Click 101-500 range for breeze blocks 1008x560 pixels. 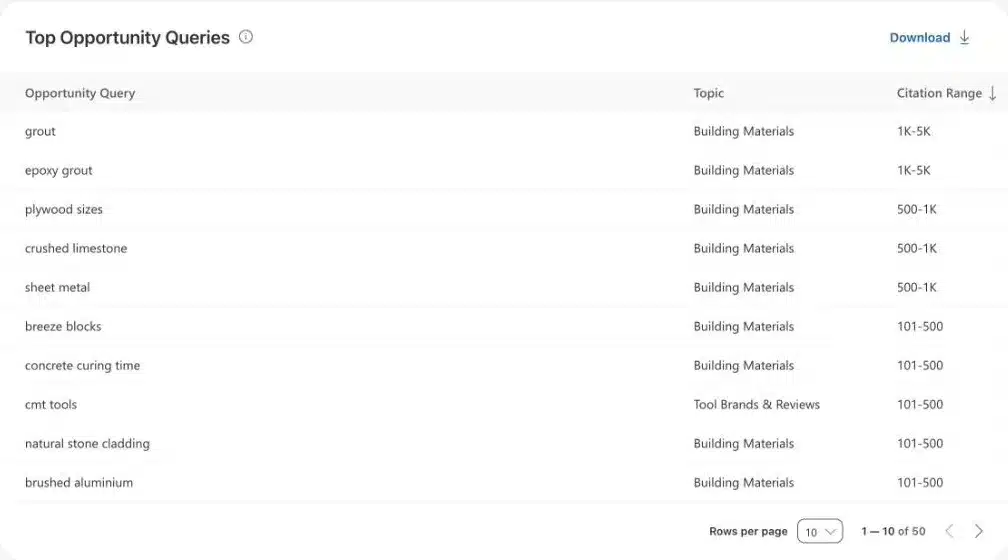tap(920, 327)
